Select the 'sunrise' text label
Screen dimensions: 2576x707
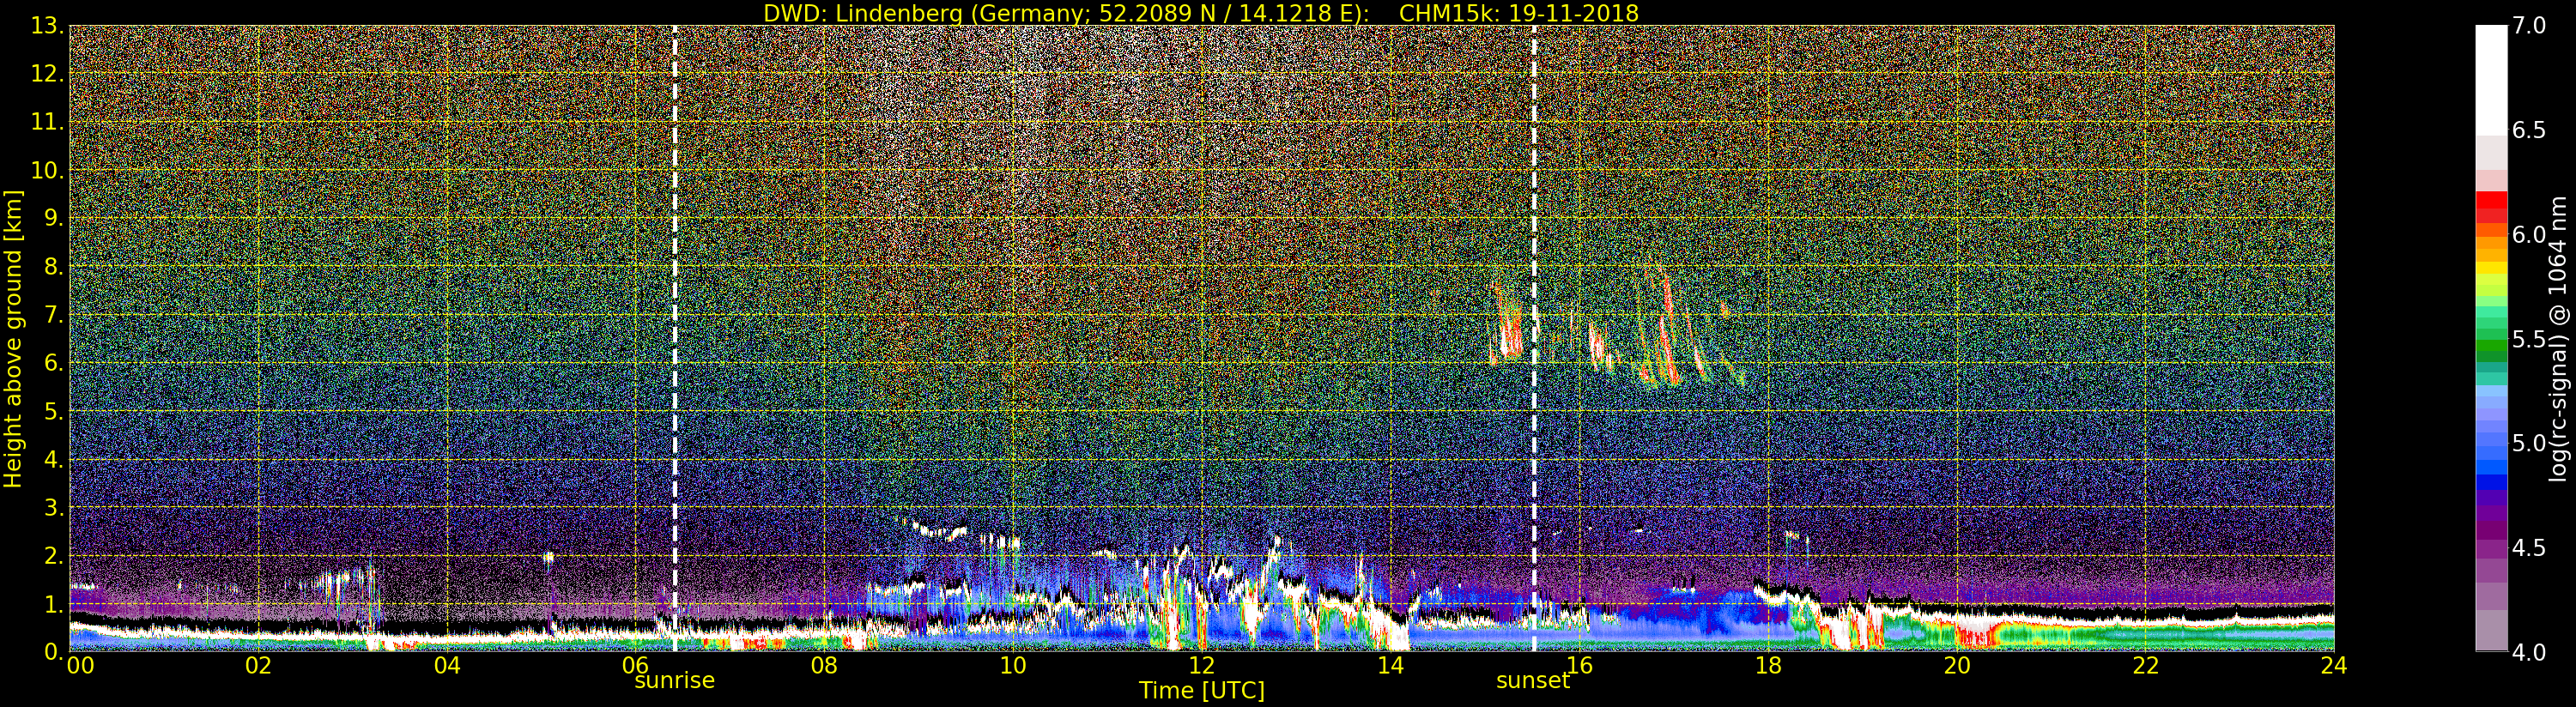[675, 681]
